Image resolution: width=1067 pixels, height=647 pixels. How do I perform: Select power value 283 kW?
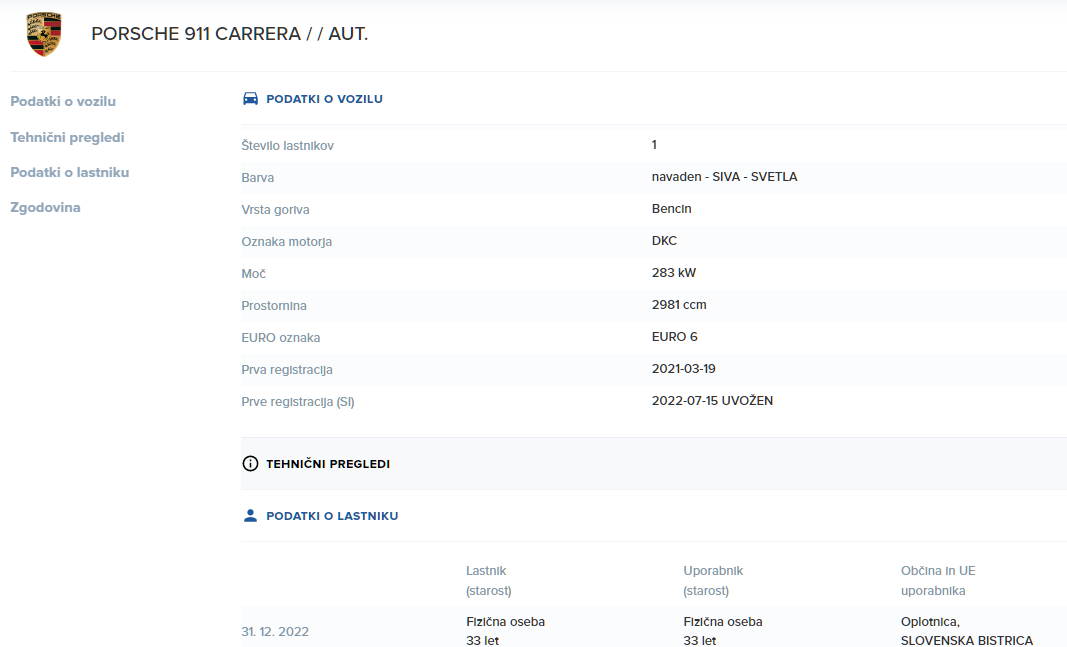coord(674,273)
